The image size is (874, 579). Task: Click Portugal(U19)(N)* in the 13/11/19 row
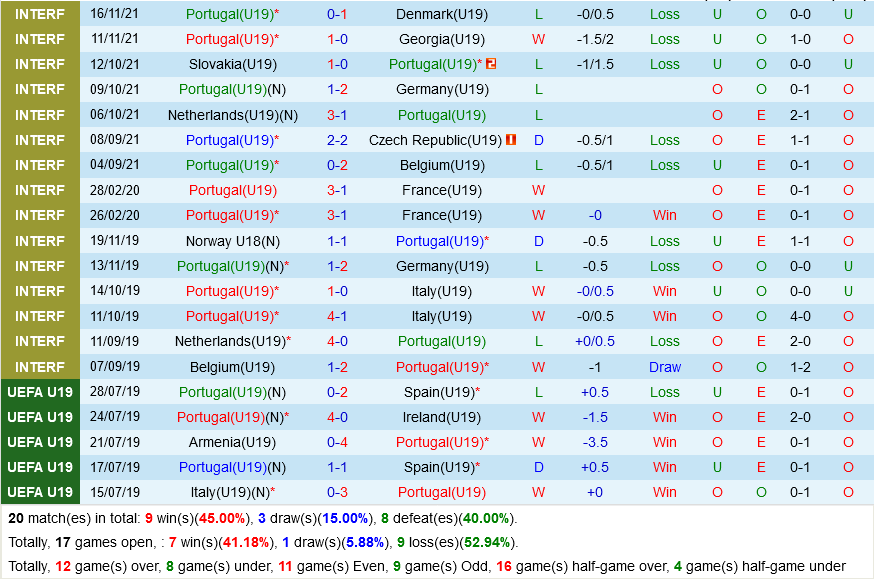(233, 266)
